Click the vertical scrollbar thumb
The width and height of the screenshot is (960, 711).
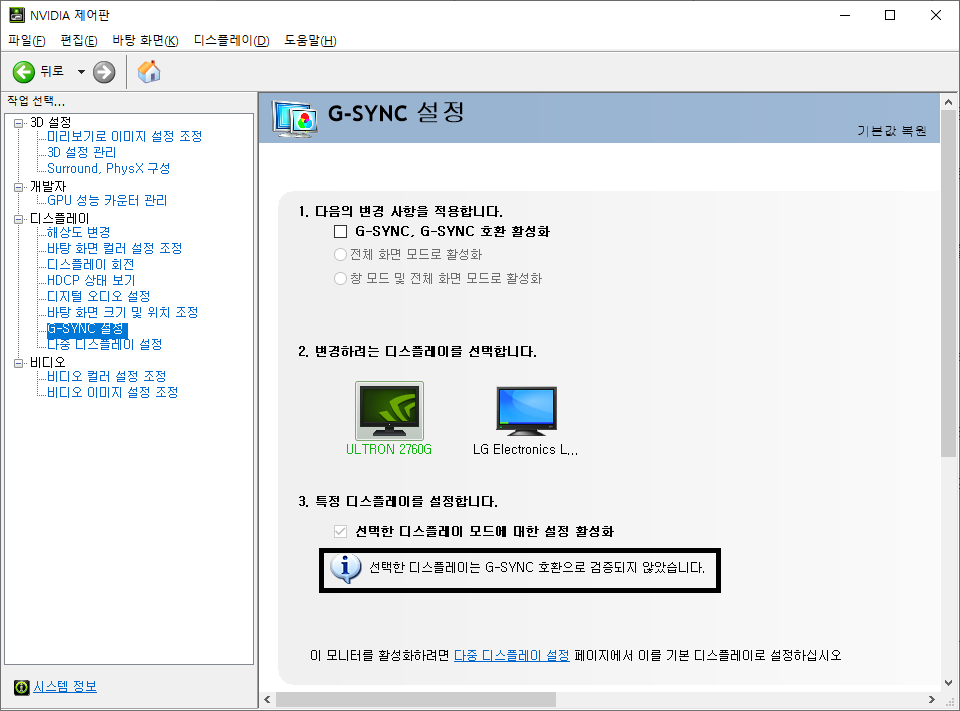948,284
